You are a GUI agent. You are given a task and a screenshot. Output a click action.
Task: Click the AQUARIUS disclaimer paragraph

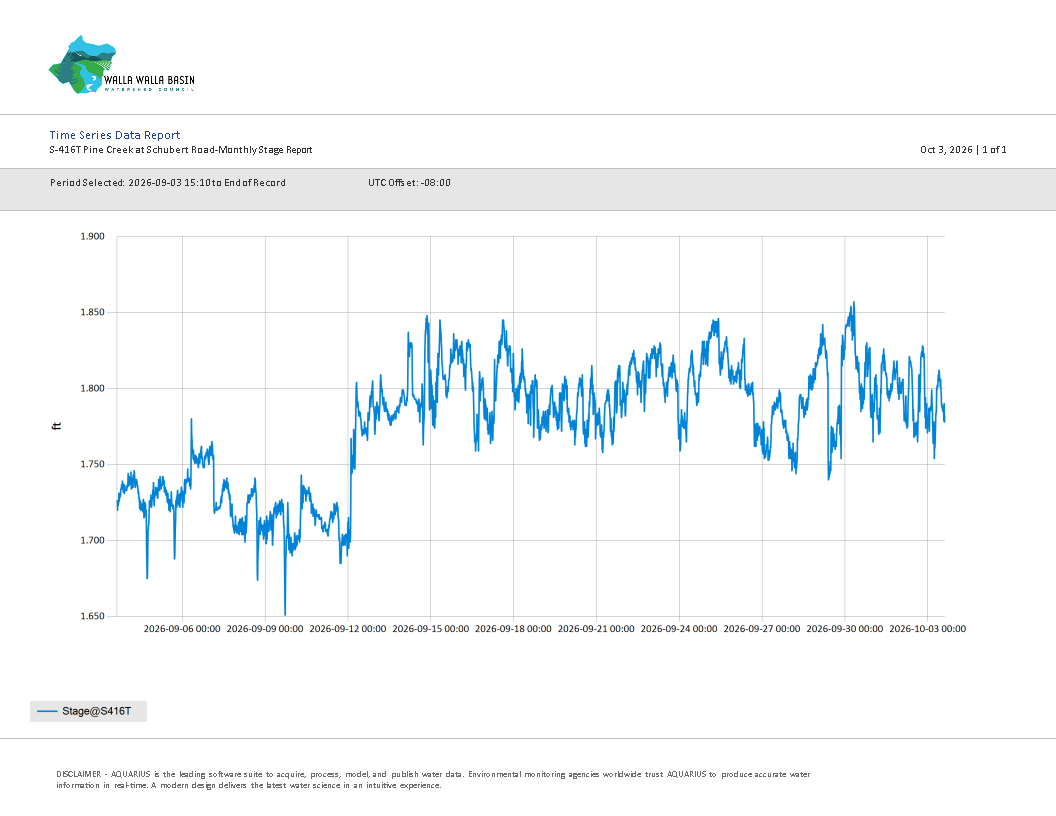click(x=433, y=780)
